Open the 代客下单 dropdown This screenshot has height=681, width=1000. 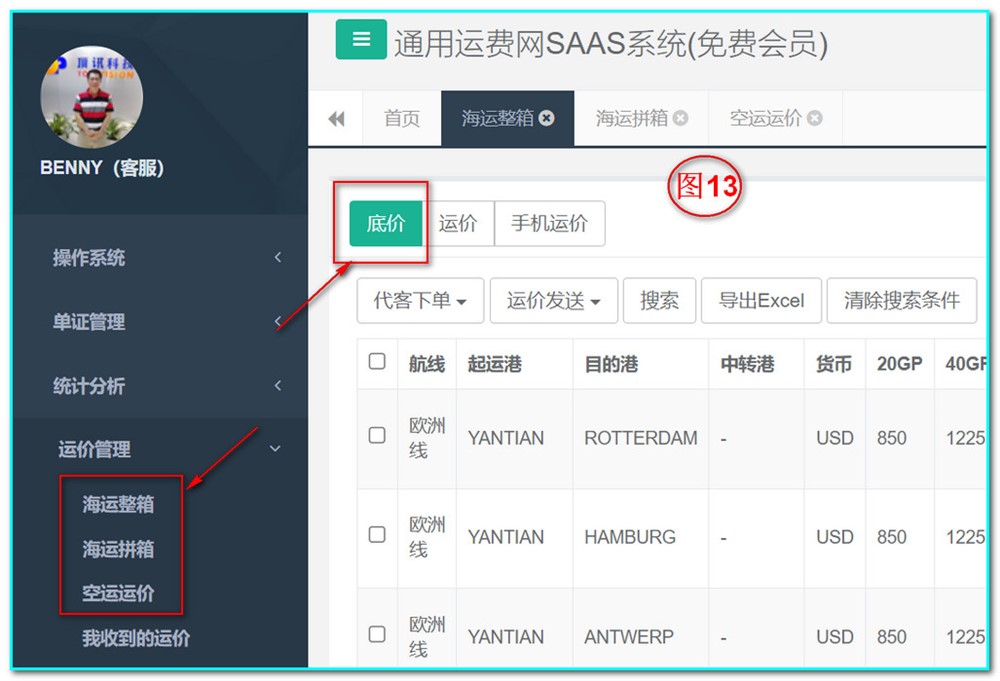[420, 301]
